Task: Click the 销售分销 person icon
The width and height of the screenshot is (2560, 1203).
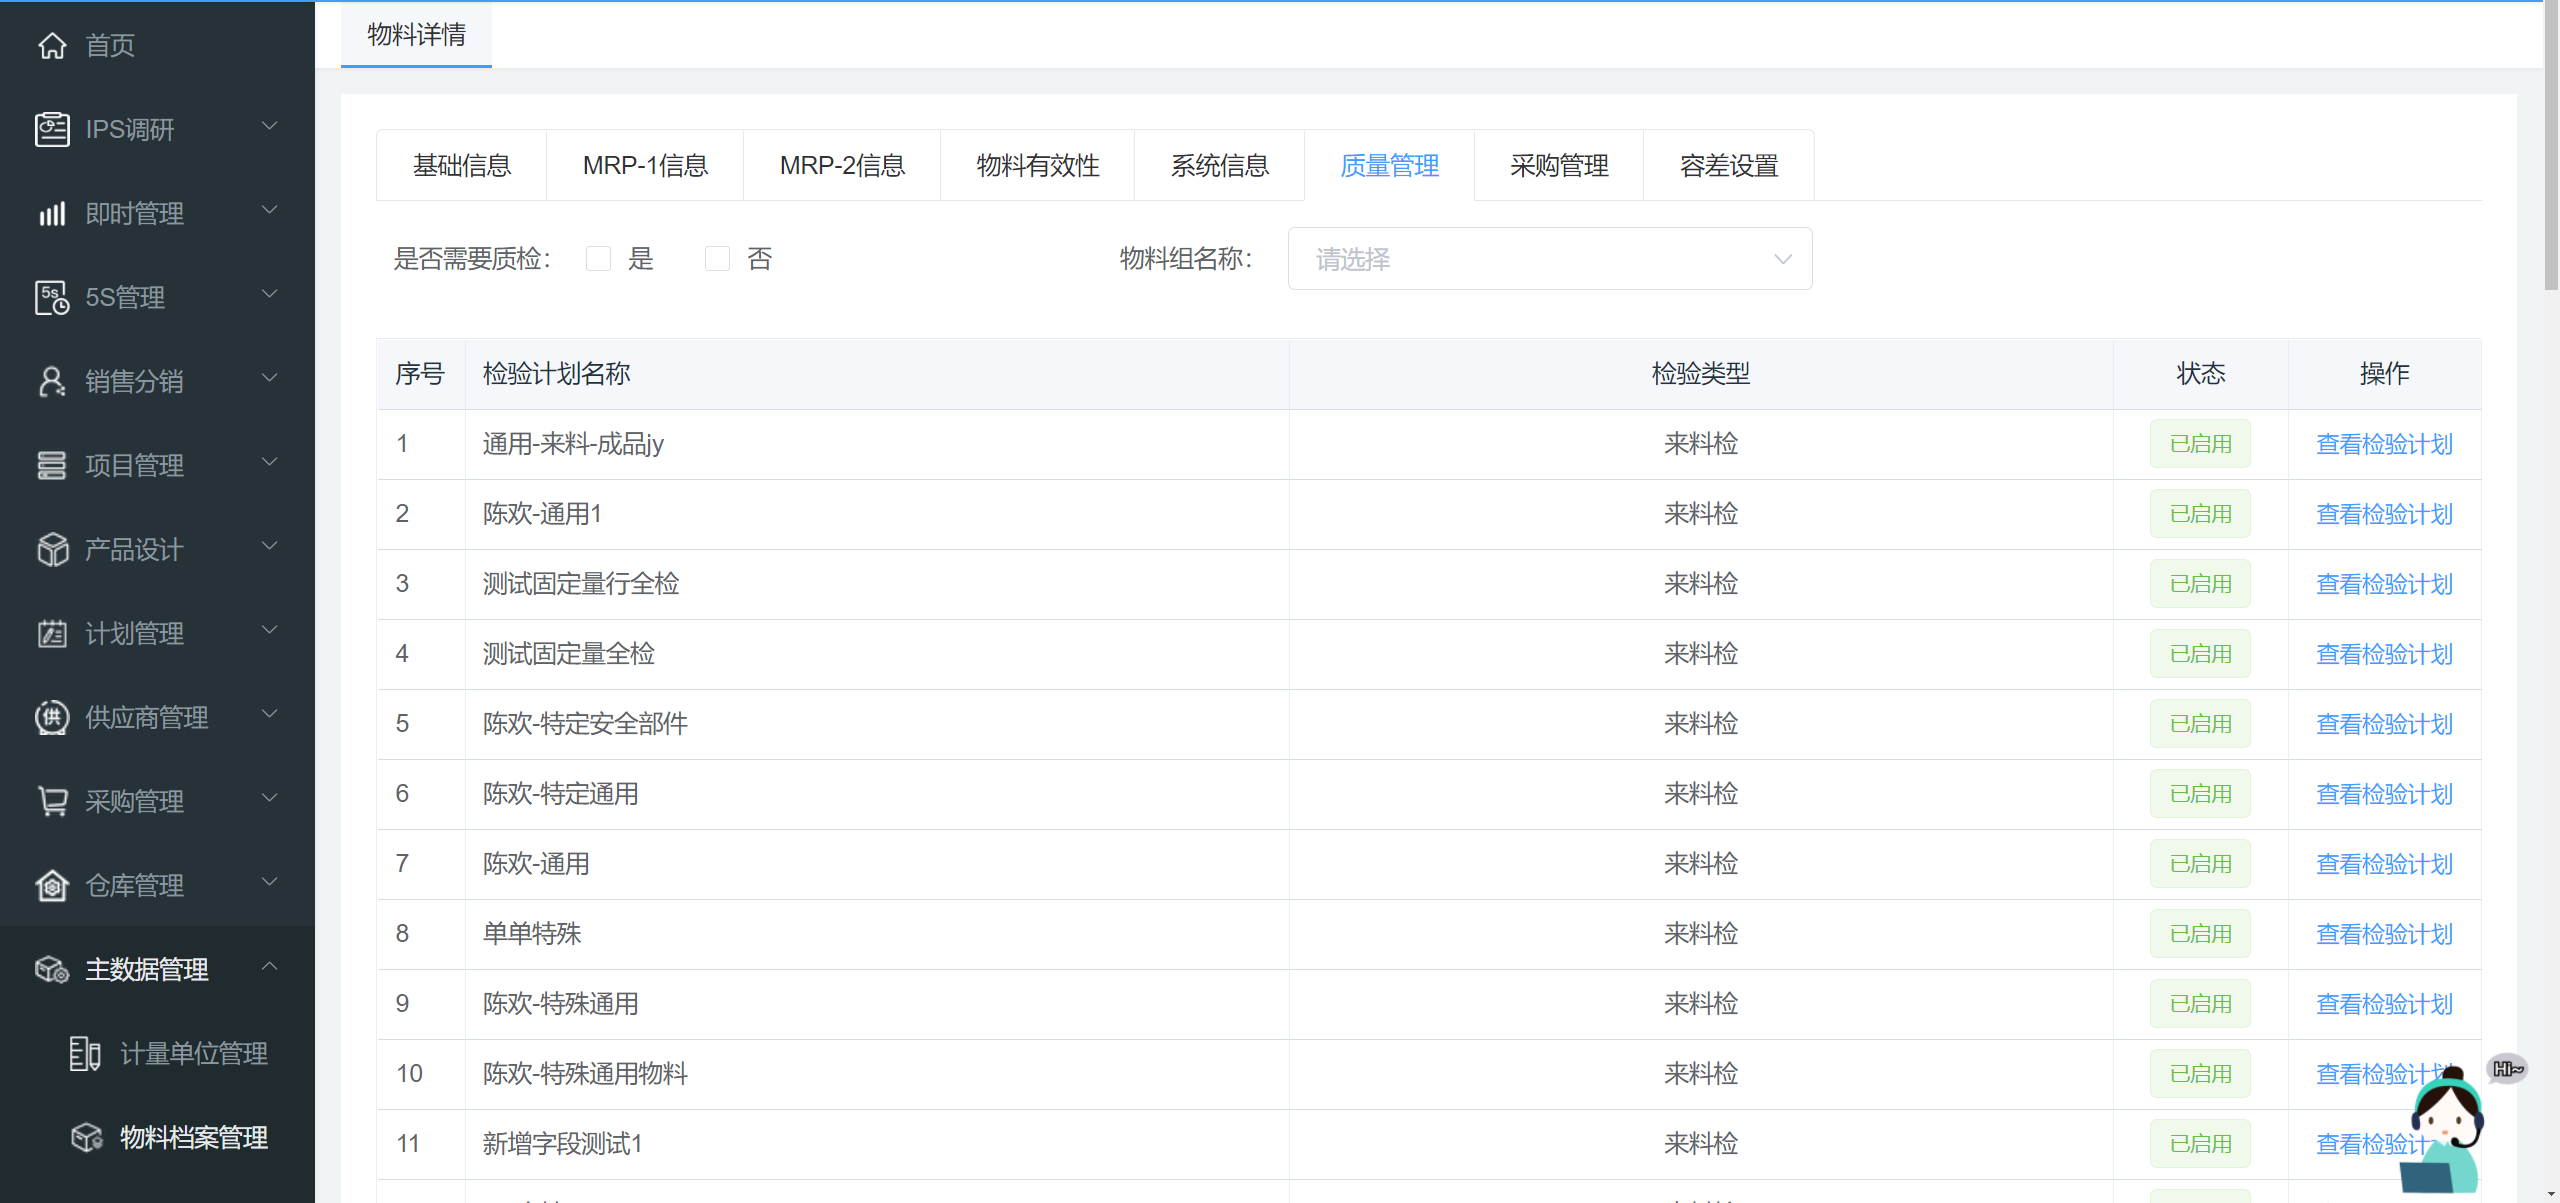Action: coord(52,382)
